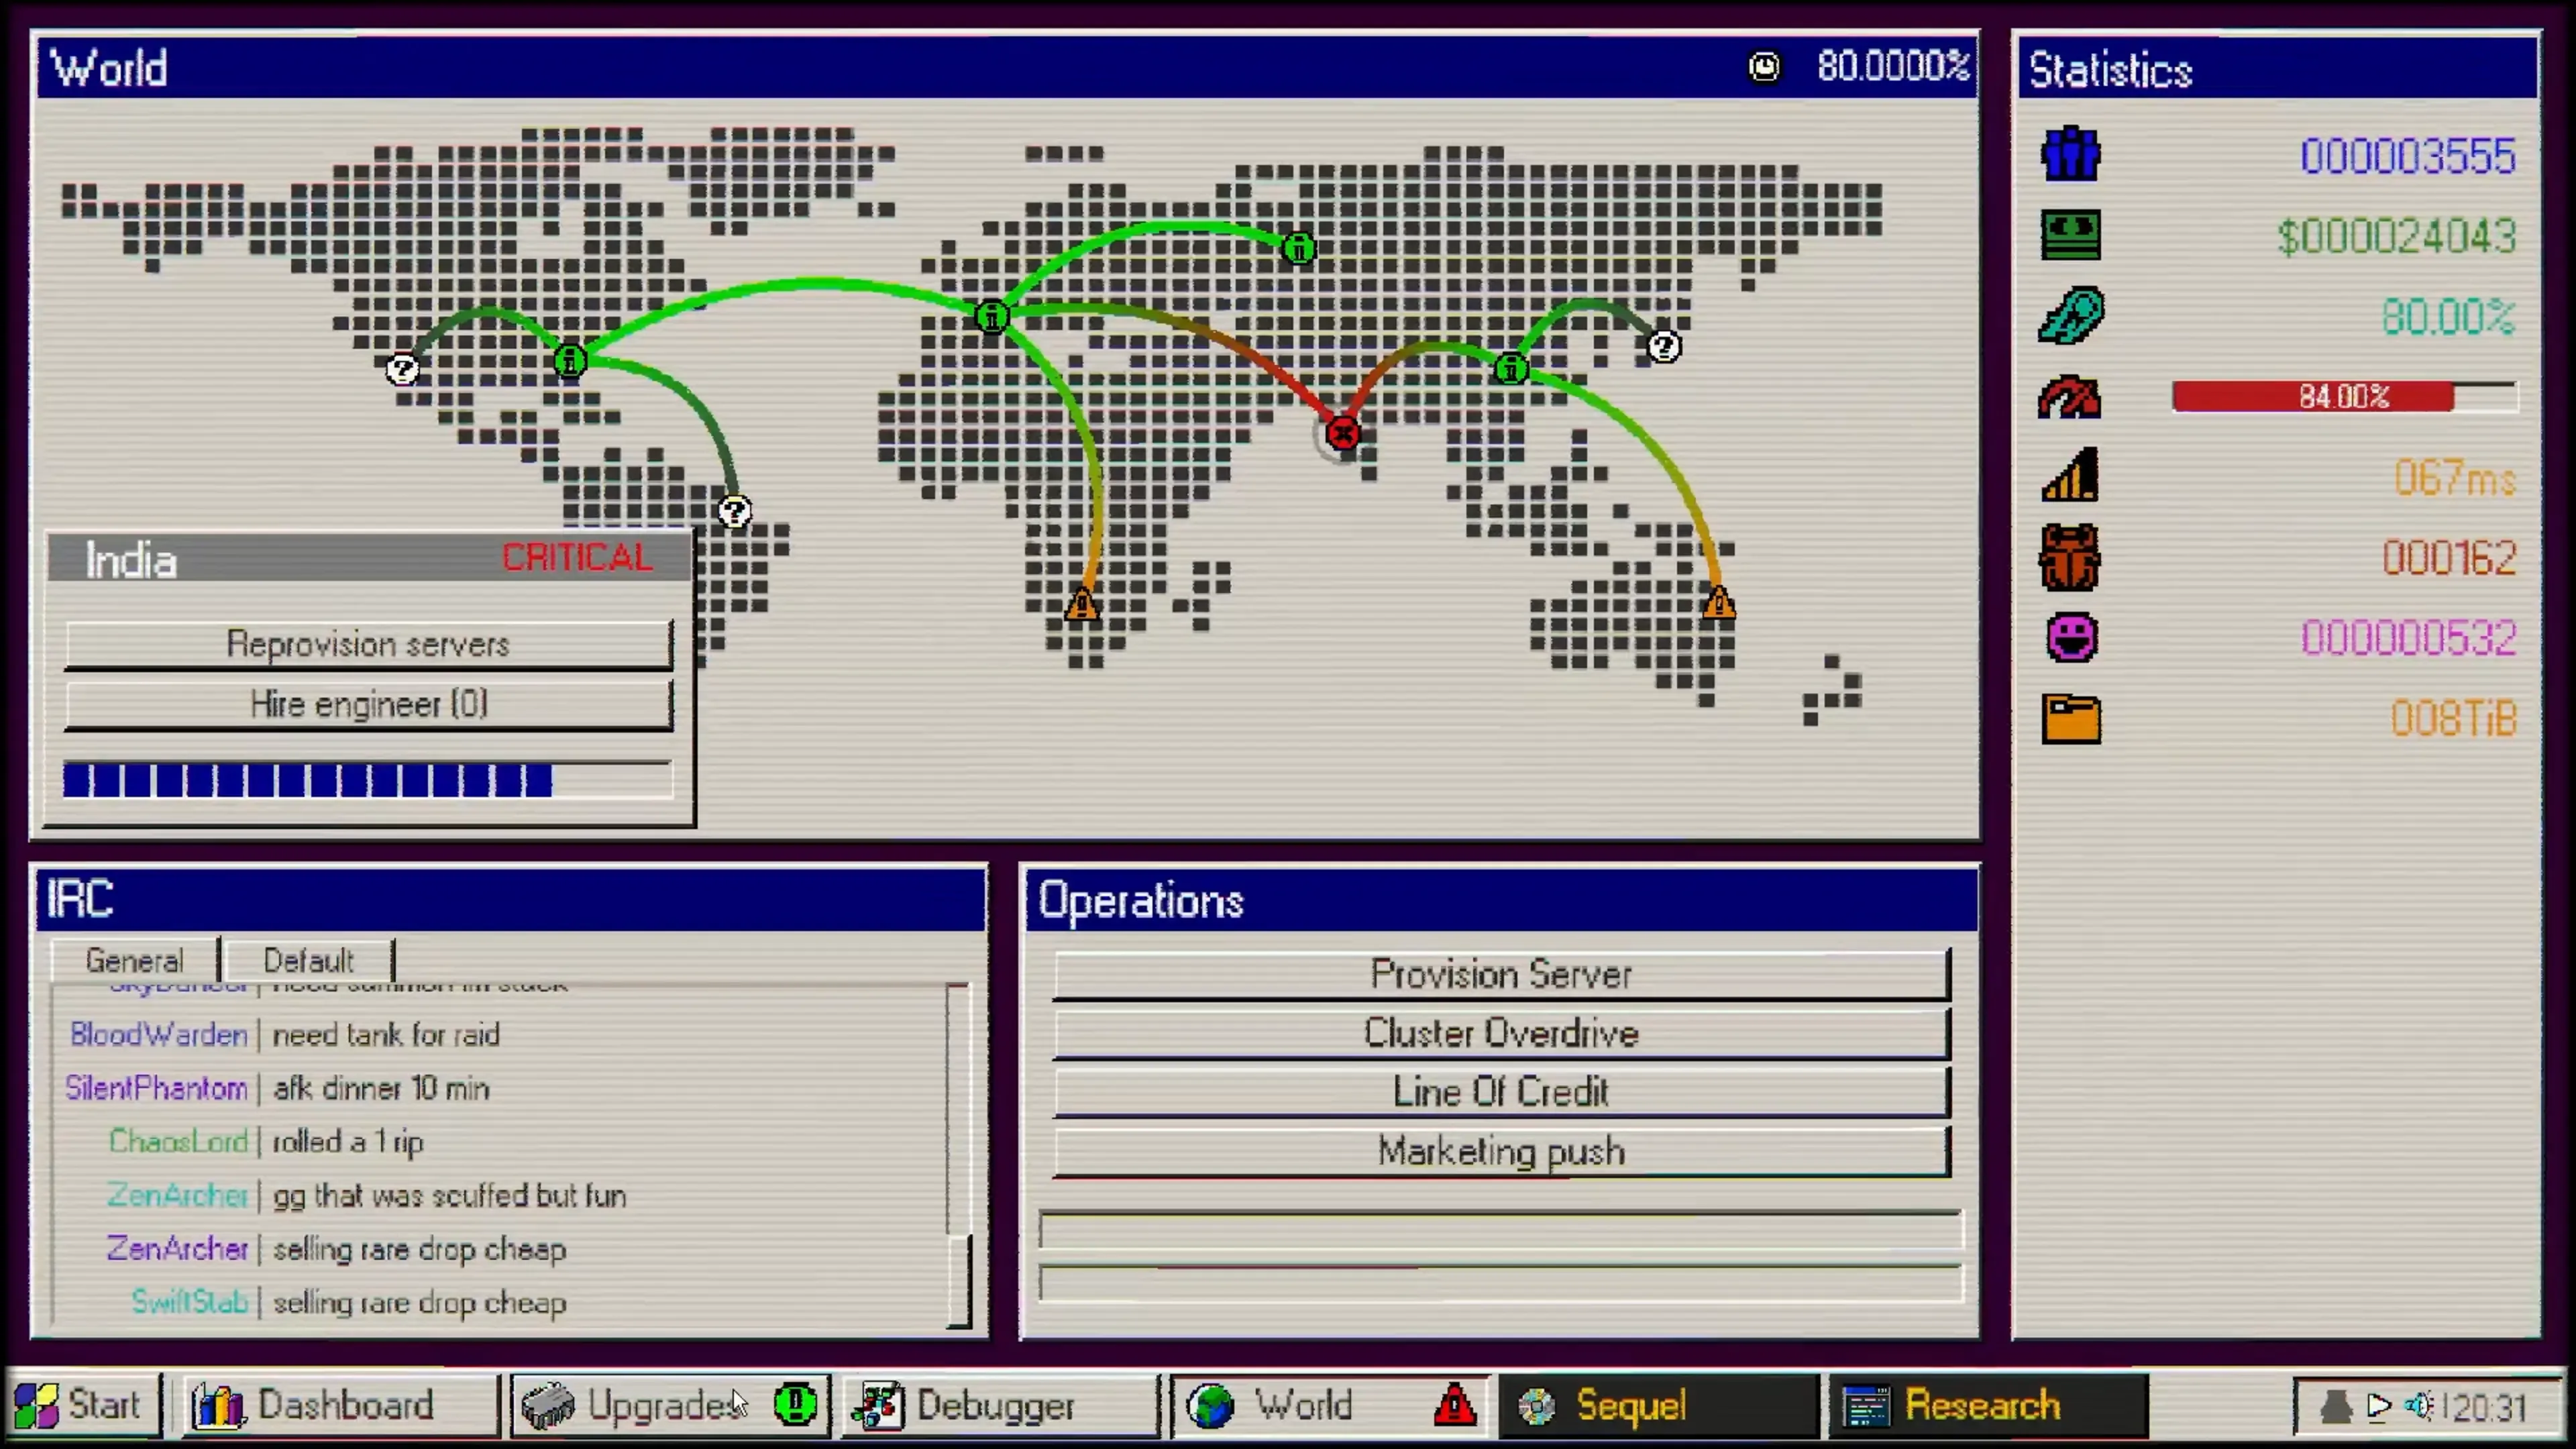Click the green info node in Russia
2576x1449 pixels.
coord(1298,248)
